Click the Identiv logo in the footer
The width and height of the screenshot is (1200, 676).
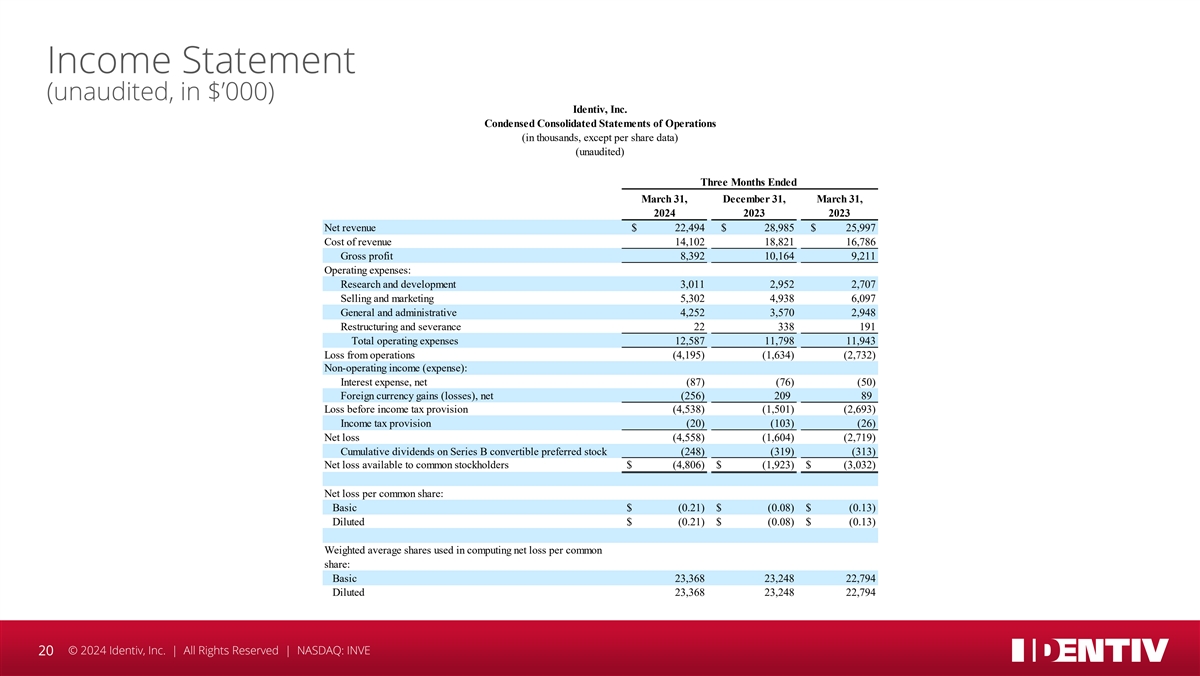click(1089, 650)
